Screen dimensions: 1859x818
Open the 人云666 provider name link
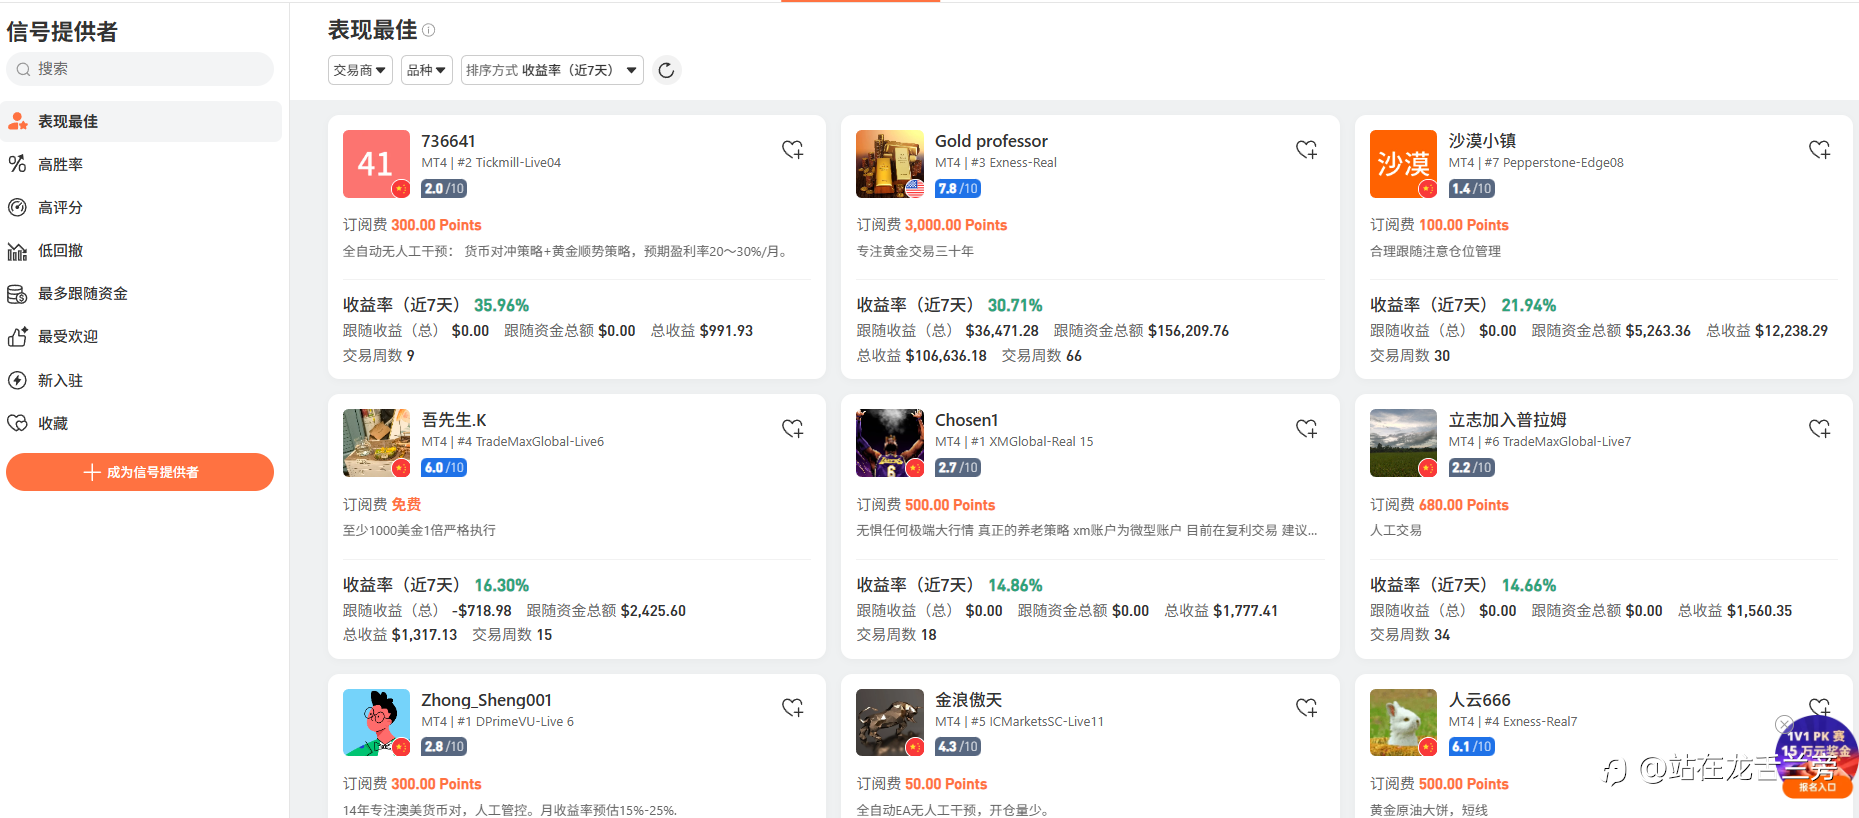click(x=1479, y=700)
